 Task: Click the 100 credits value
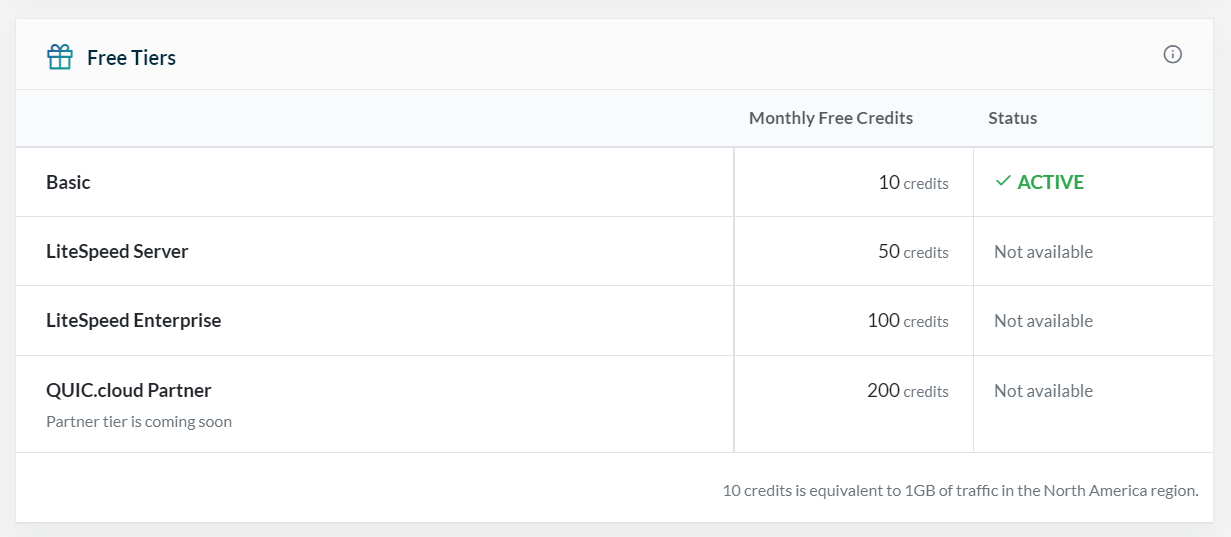coord(908,321)
